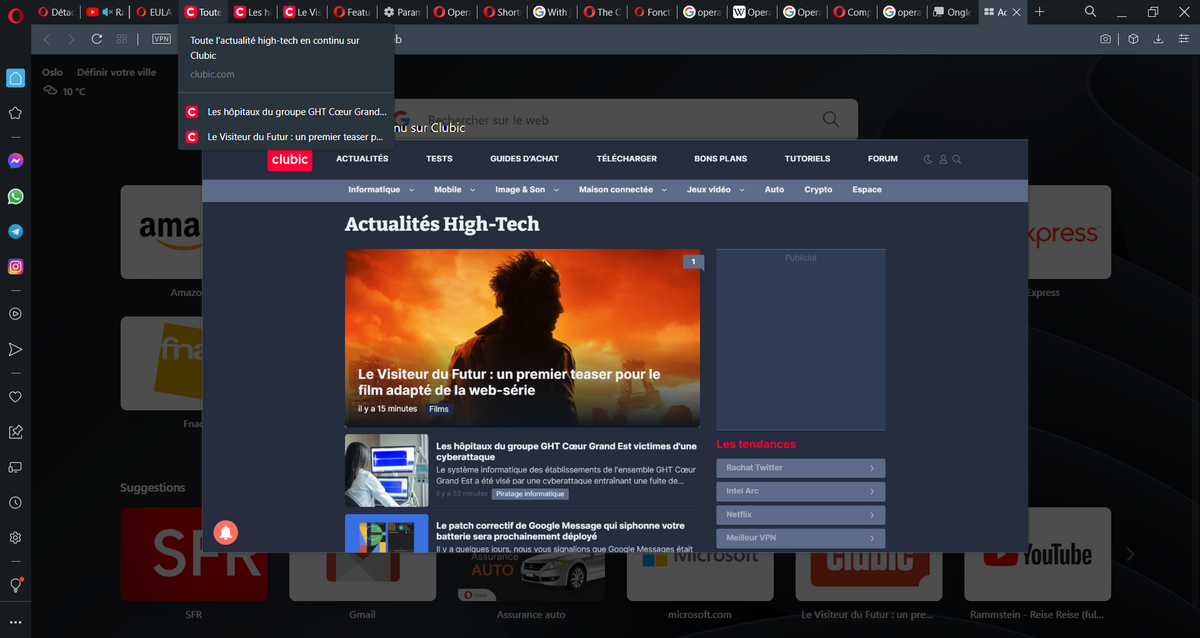The image size is (1200, 638).
Task: Reload the current page
Action: click(97, 39)
